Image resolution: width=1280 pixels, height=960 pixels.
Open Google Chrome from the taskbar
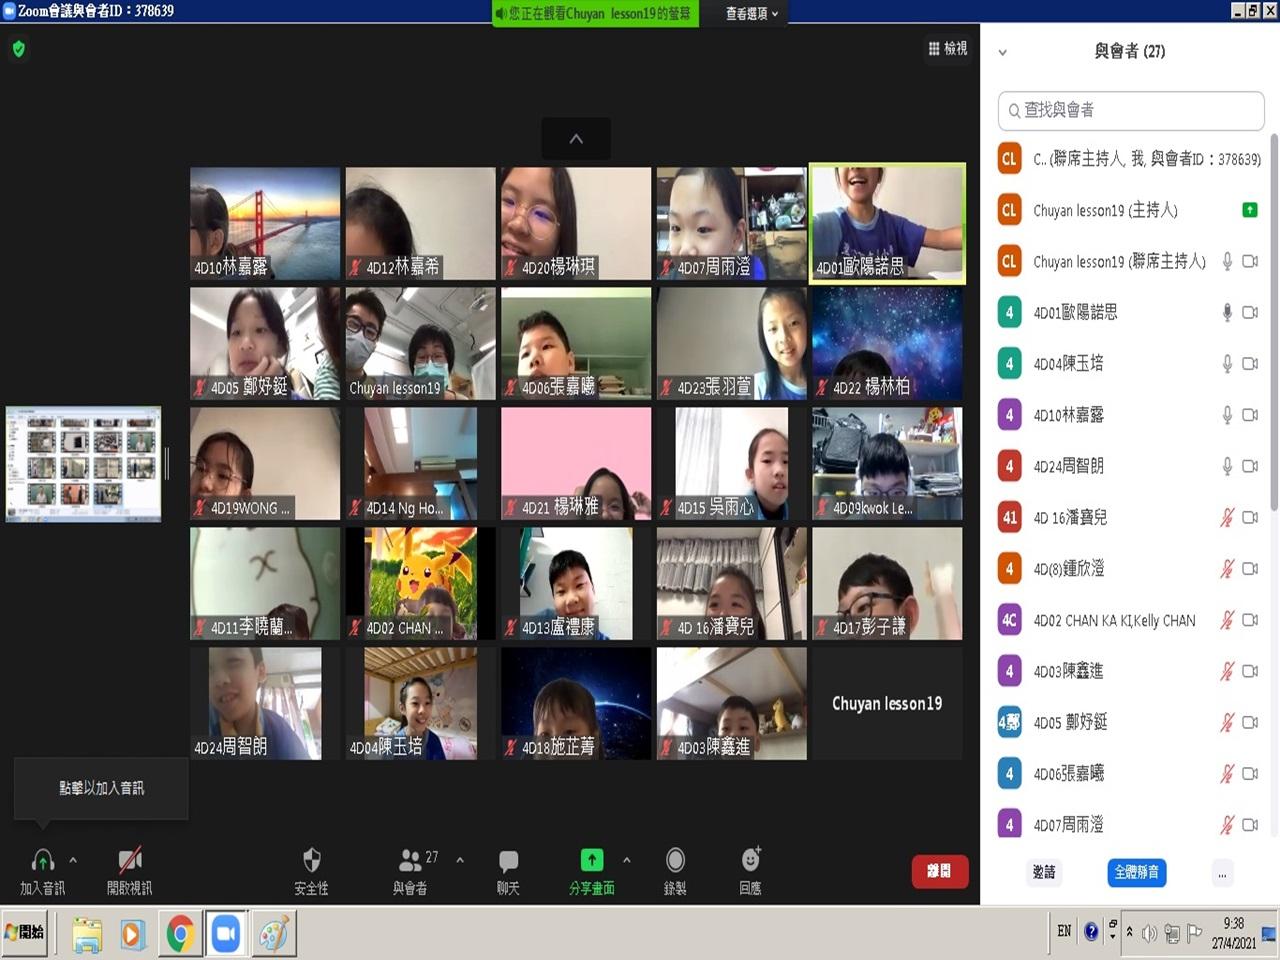[180, 934]
